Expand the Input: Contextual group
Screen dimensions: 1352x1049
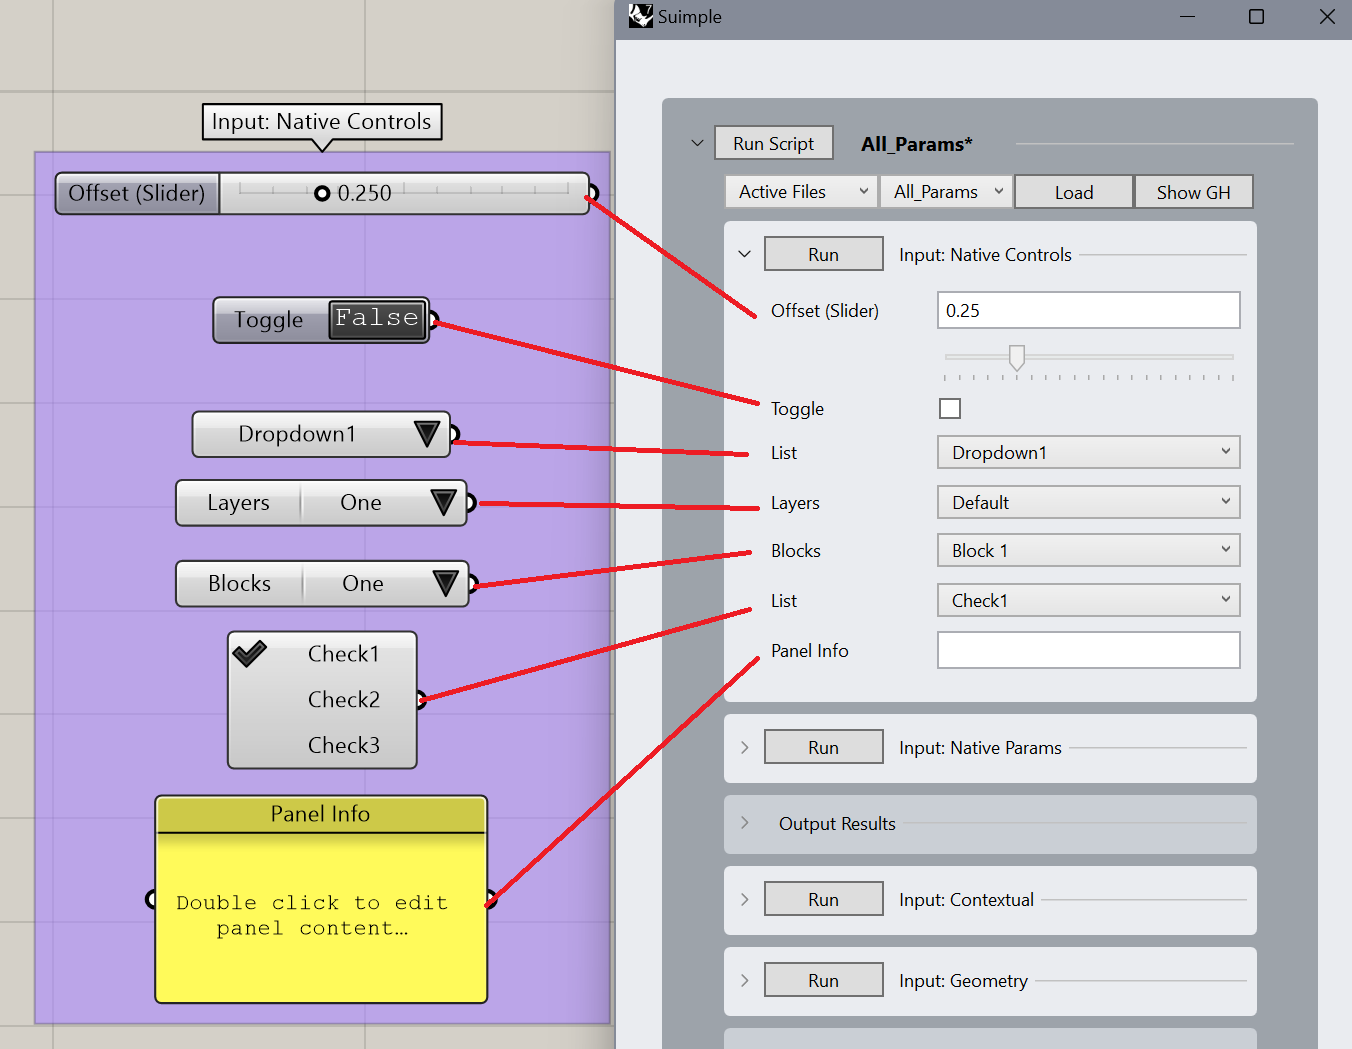click(744, 899)
